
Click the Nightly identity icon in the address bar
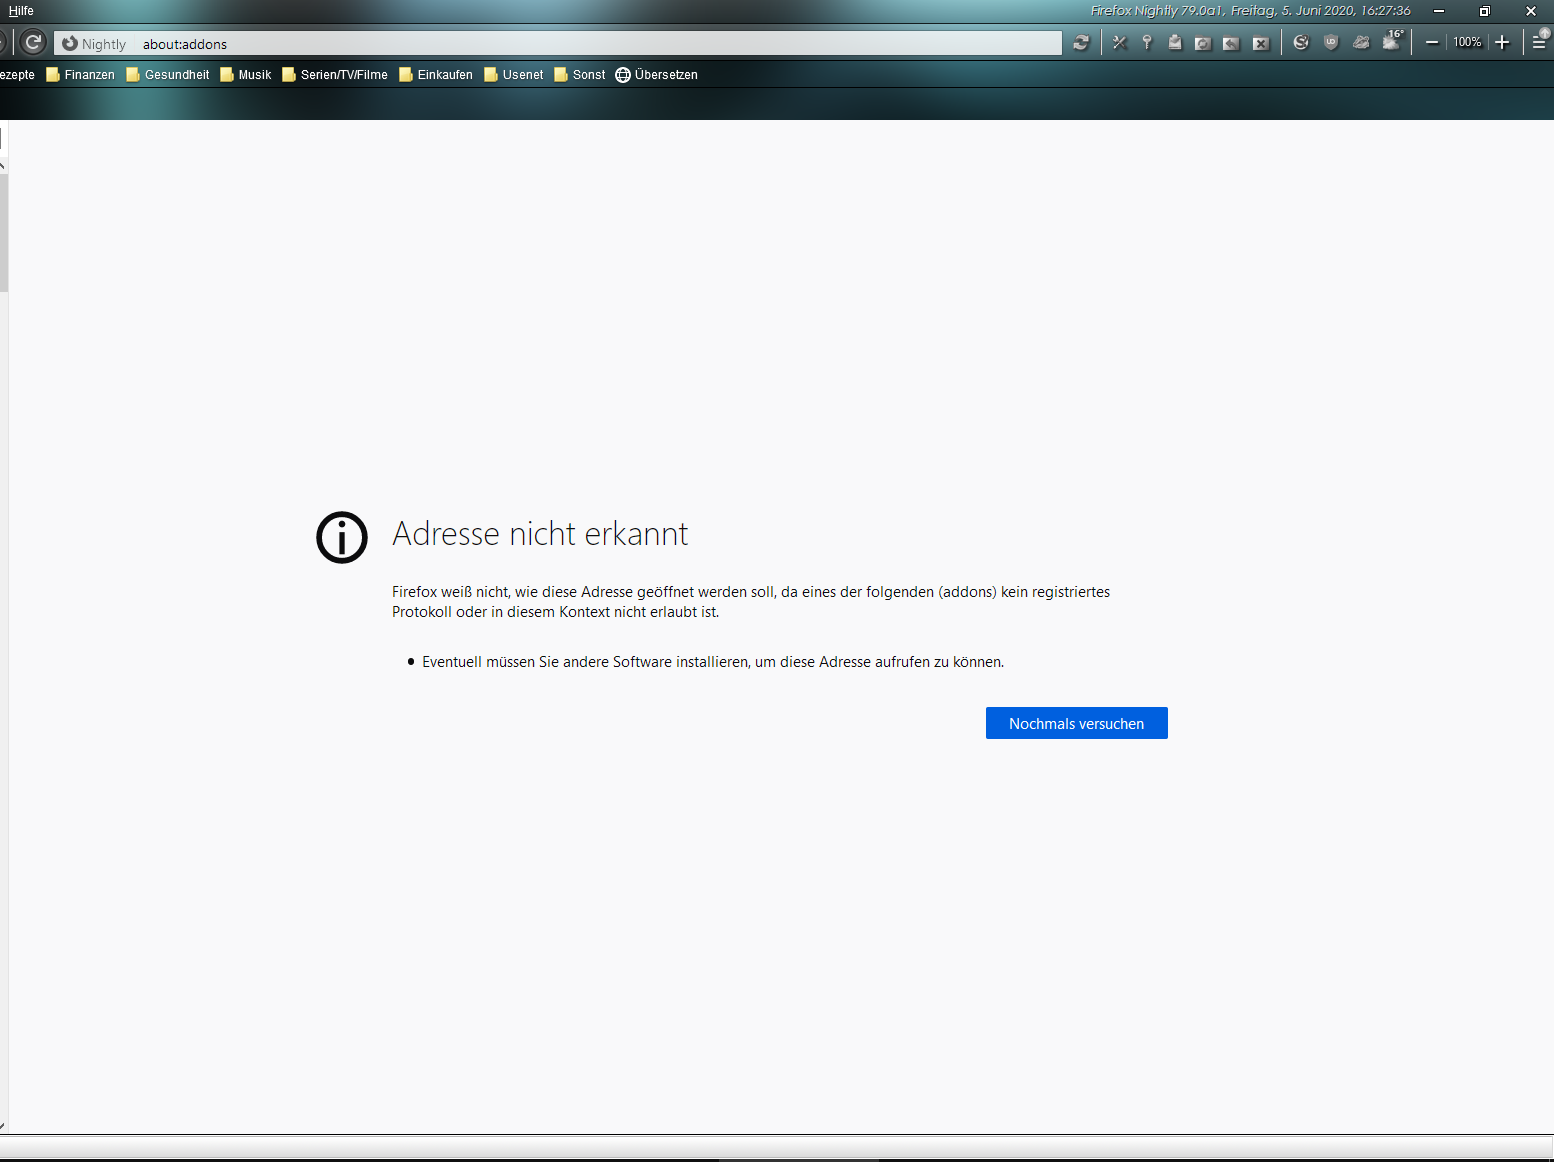click(x=70, y=44)
